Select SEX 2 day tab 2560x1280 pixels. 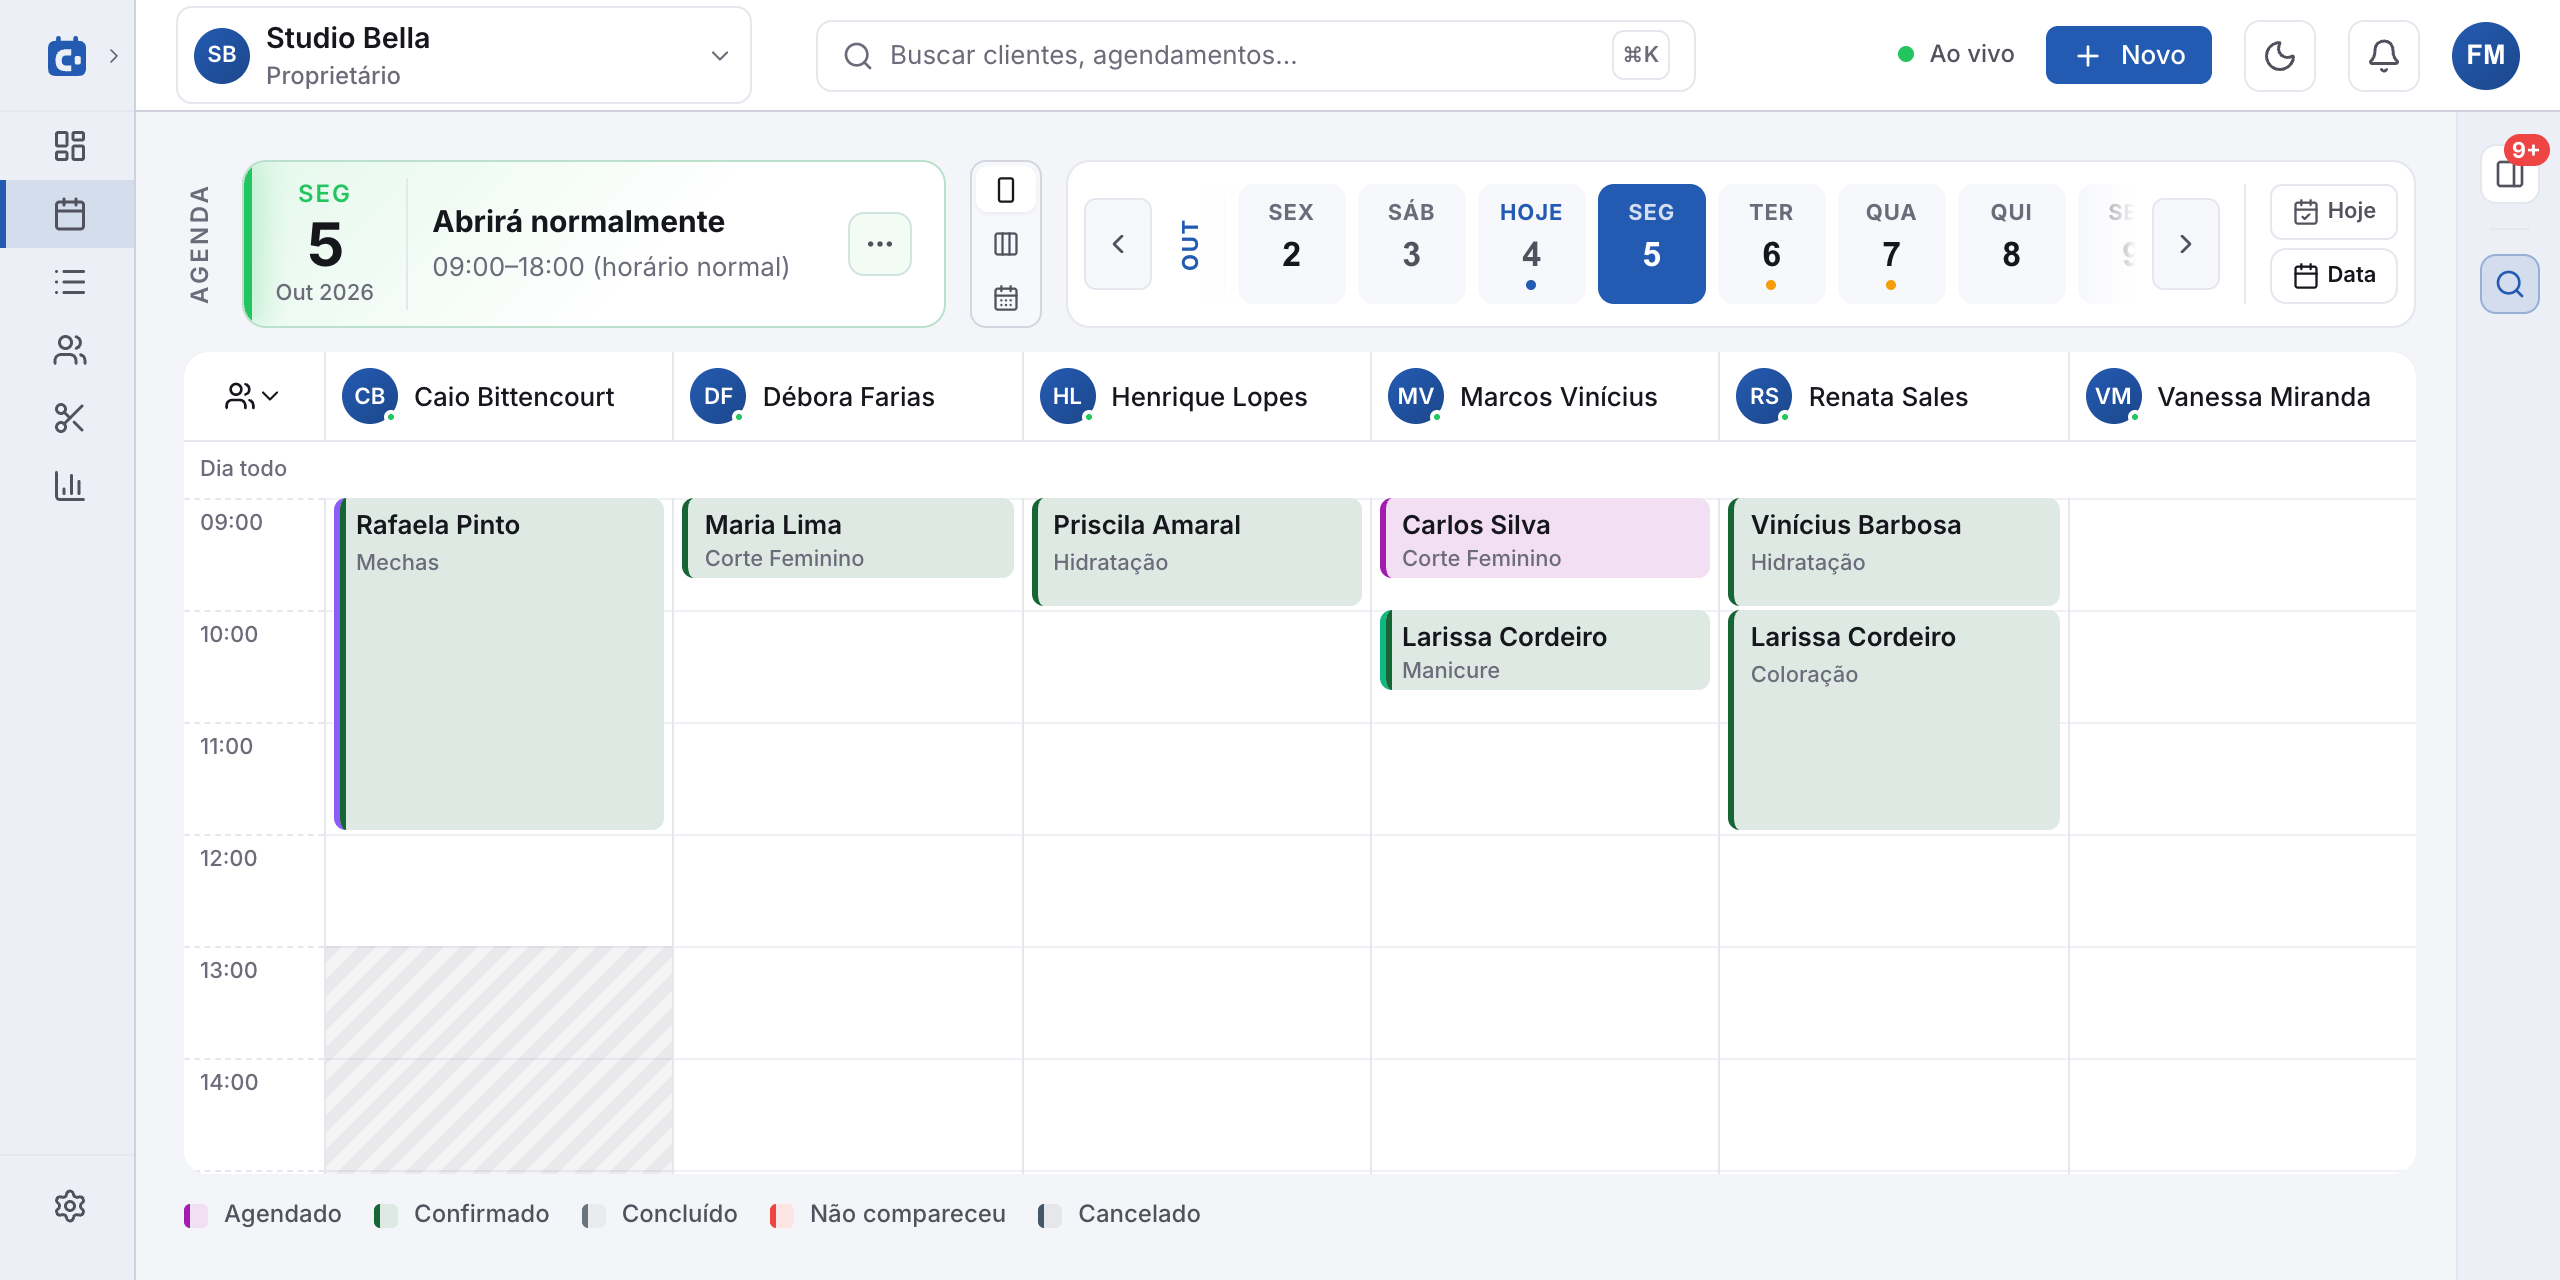pyautogui.click(x=1291, y=244)
